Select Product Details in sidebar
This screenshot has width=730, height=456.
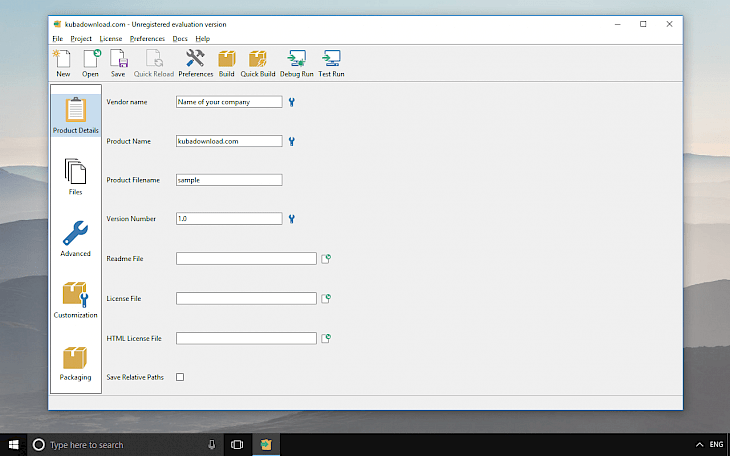pos(75,115)
